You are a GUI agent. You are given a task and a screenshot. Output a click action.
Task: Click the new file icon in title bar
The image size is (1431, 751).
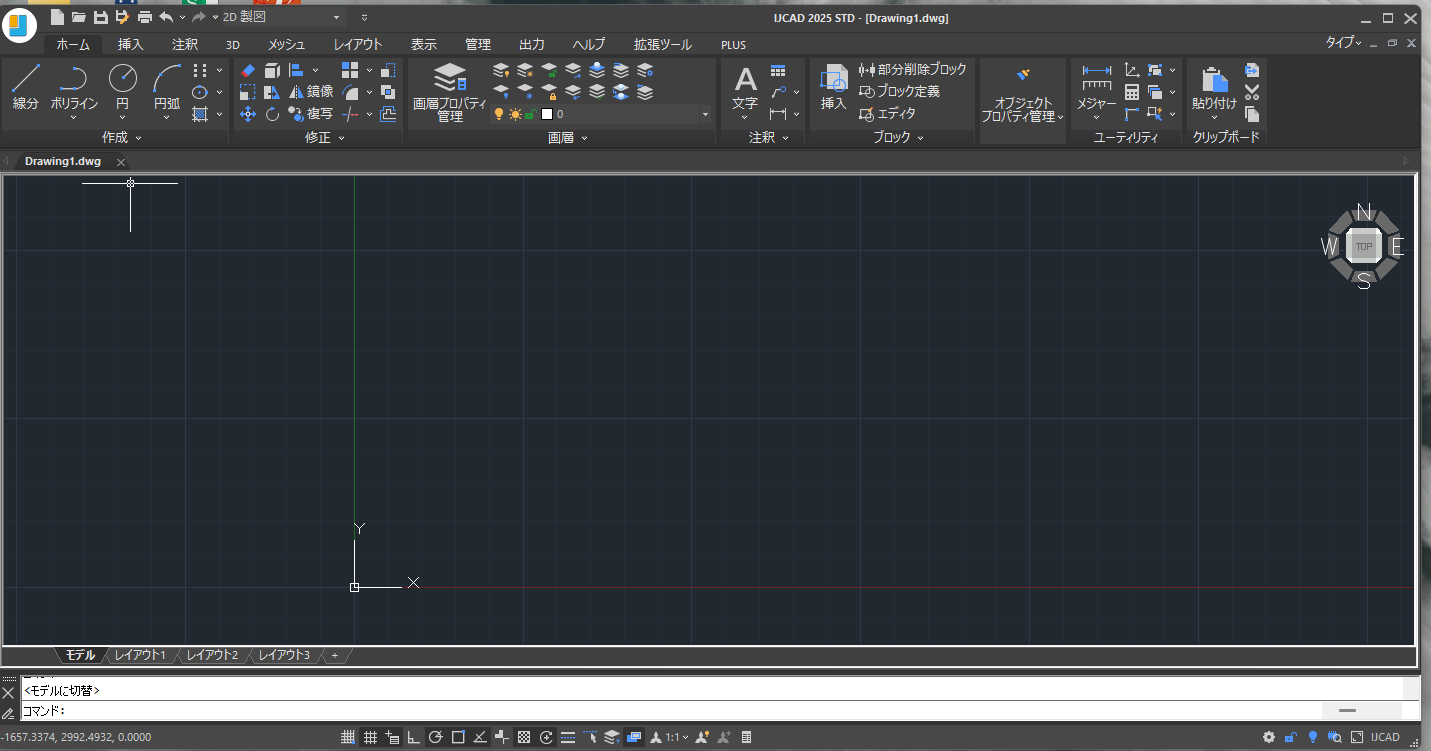(57, 17)
